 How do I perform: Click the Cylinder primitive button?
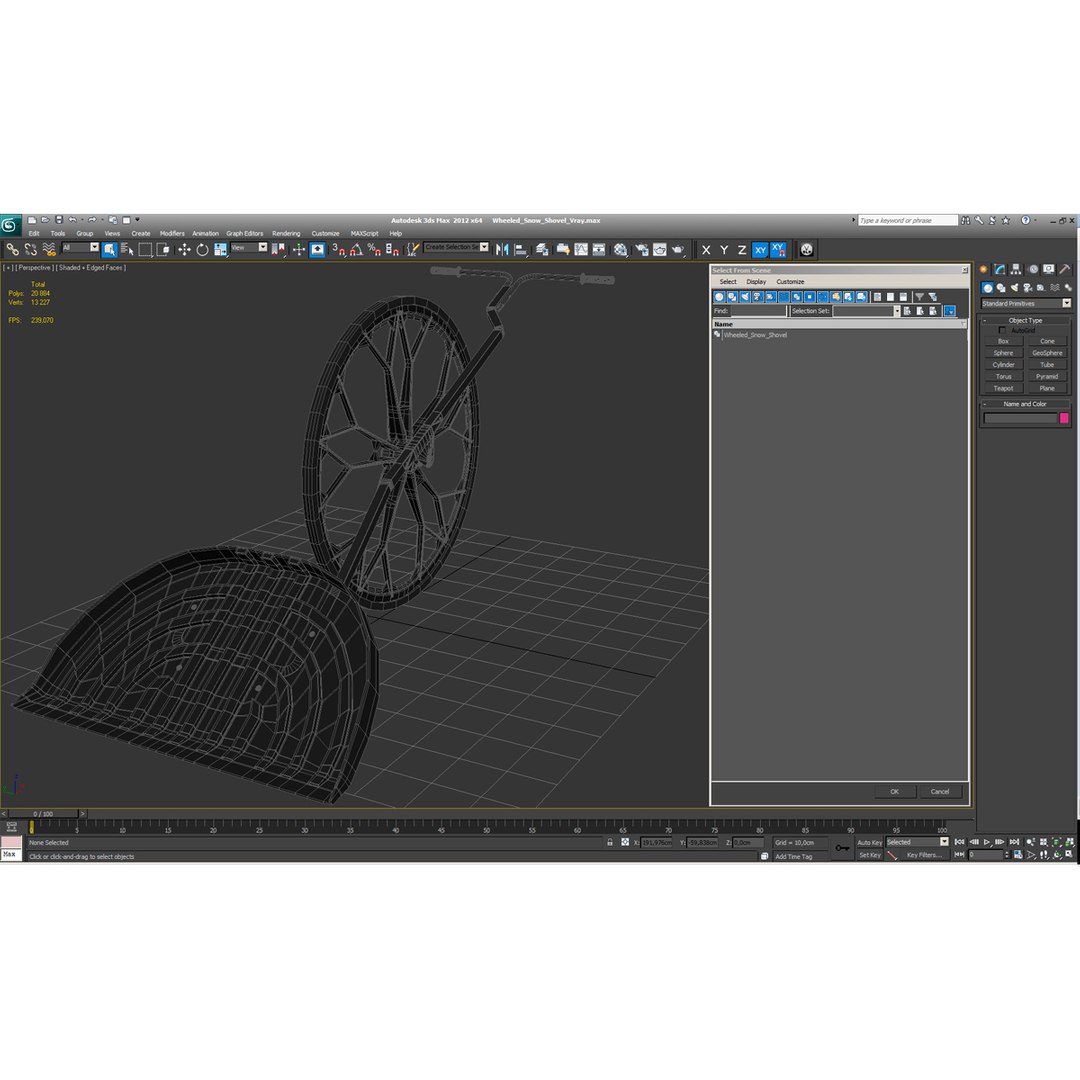pos(1003,365)
